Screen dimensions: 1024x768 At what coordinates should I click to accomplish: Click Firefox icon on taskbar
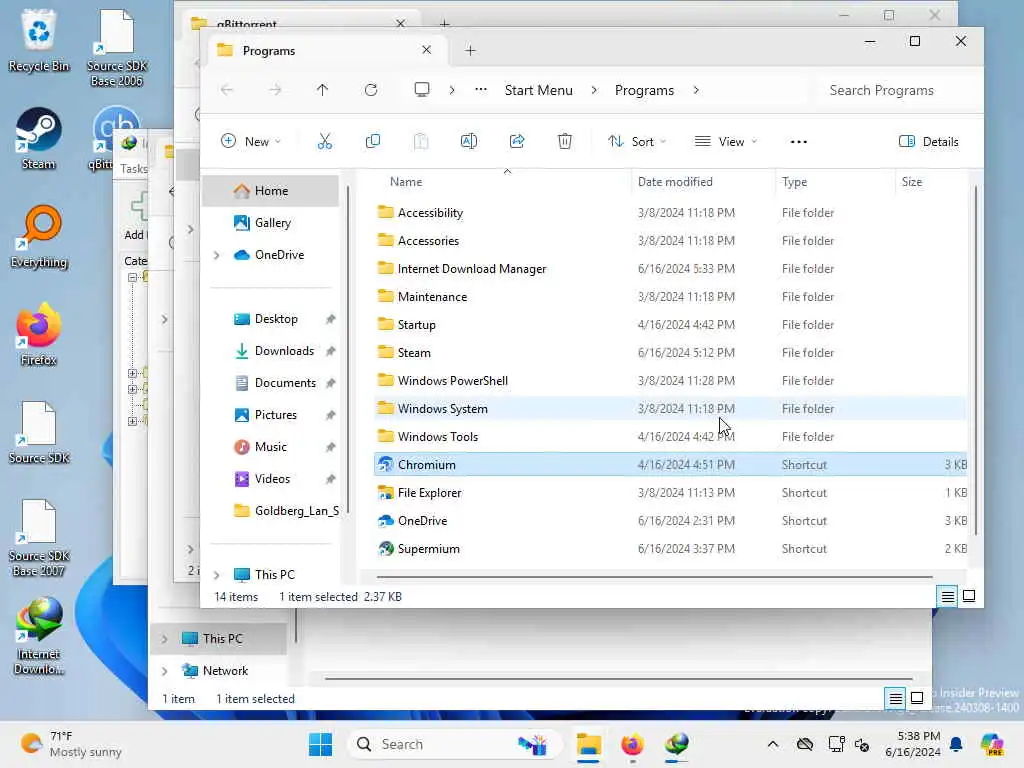632,744
